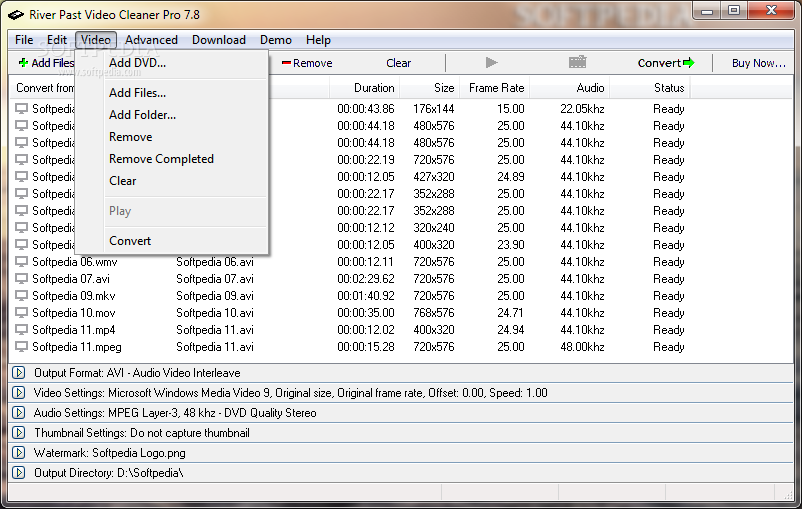The height and width of the screenshot is (509, 802).
Task: Click monitor icon of the 176x144 row
Action: point(21,109)
